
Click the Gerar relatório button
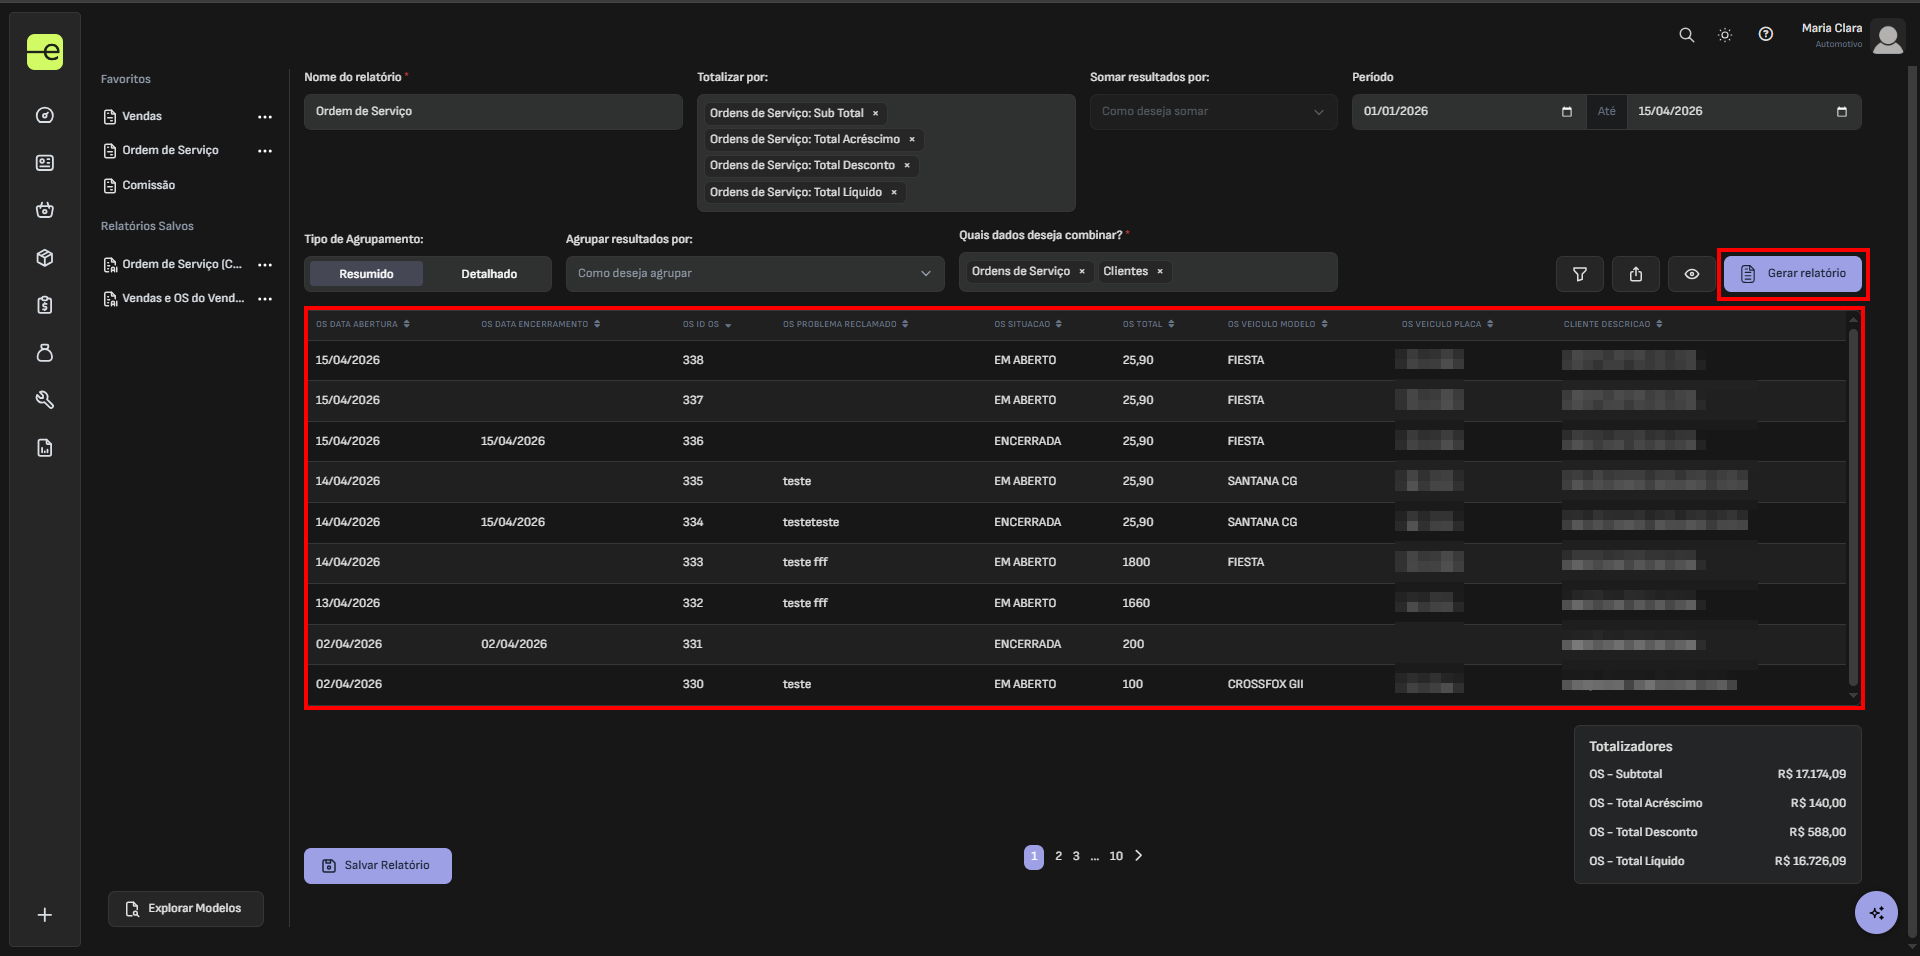(1793, 274)
